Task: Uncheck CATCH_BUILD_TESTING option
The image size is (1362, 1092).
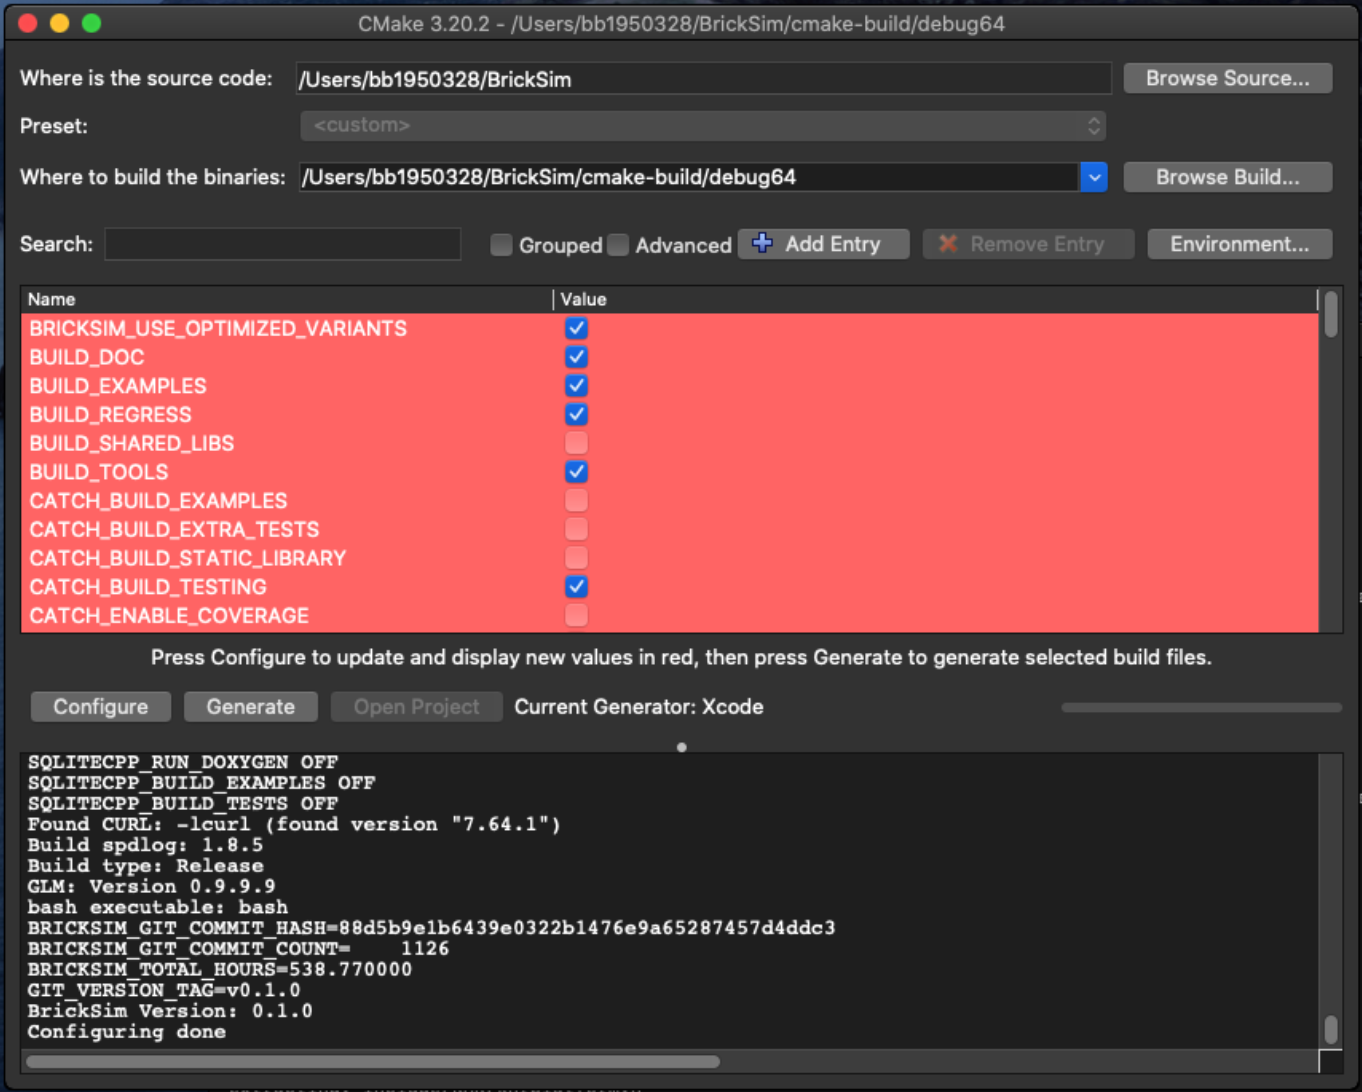Action: 576,587
